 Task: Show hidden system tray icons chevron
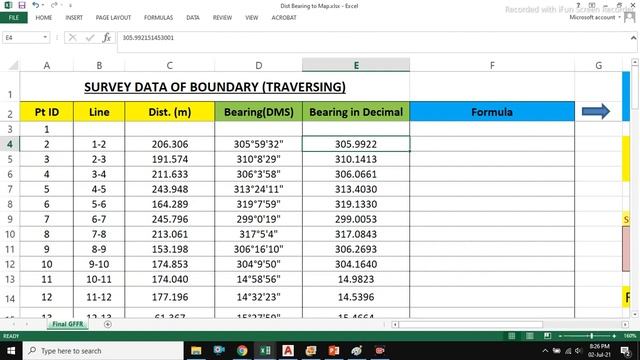(x=545, y=351)
